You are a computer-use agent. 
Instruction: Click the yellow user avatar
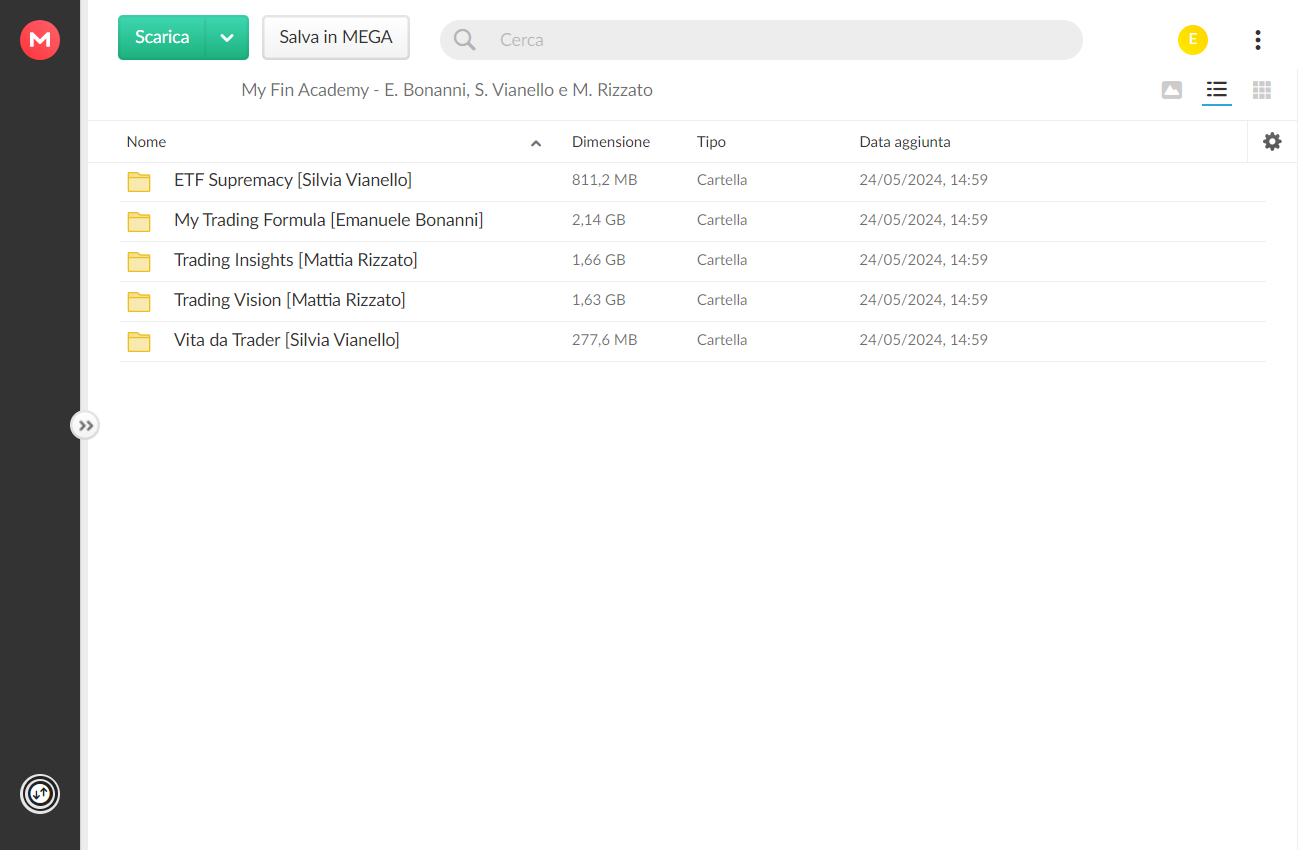tap(1193, 40)
